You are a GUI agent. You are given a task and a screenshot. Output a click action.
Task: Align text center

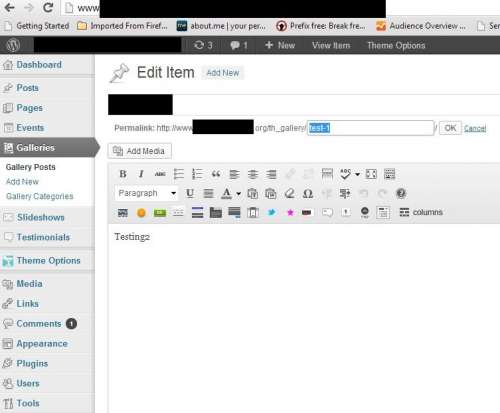click(253, 174)
